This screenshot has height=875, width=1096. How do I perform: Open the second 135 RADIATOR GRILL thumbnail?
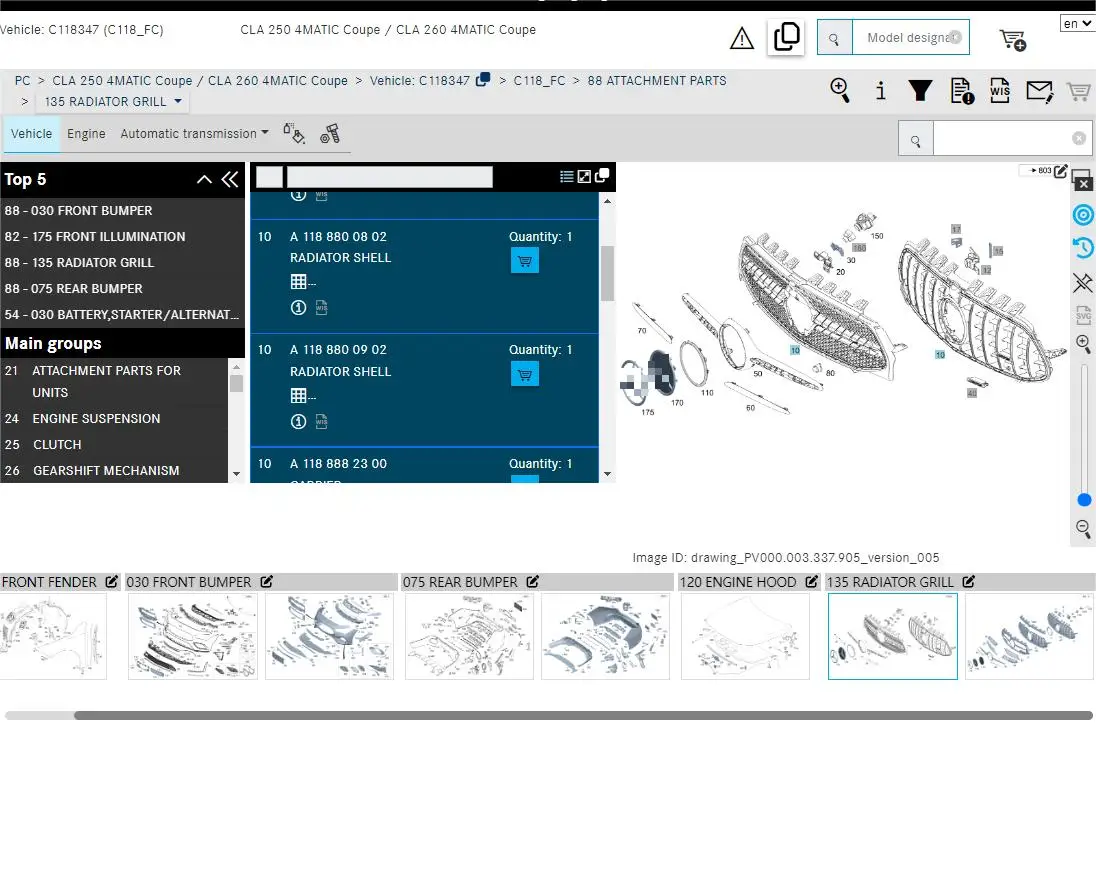1029,636
